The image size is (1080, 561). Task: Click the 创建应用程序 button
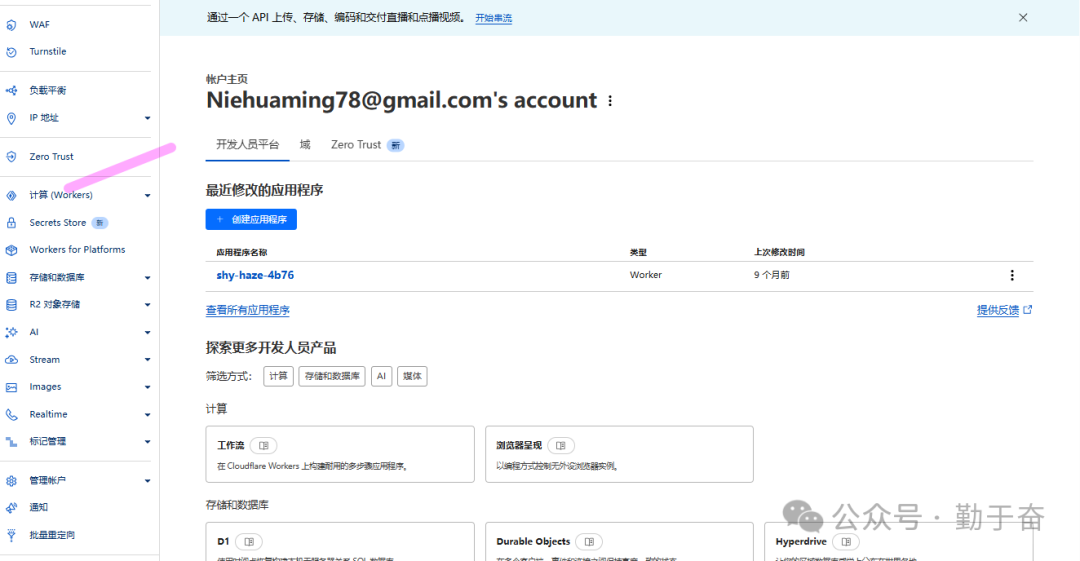251,219
